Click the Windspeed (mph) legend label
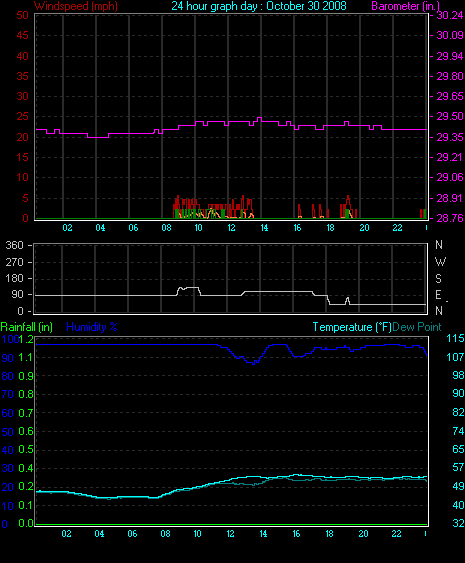 [76, 6]
